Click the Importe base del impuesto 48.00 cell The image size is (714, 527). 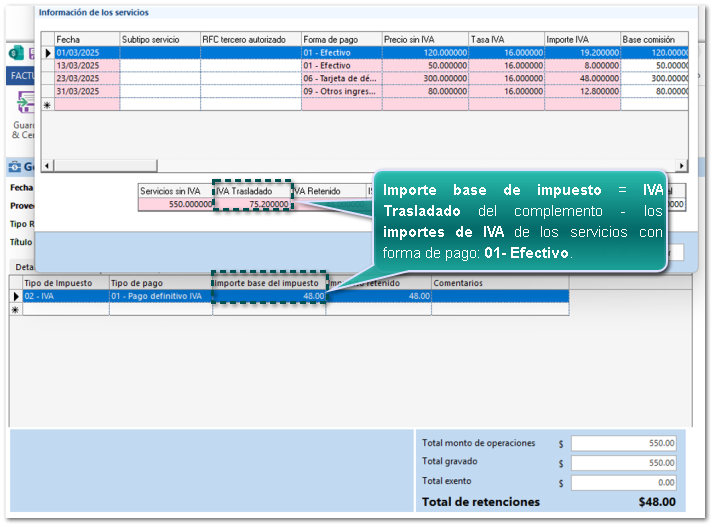click(x=269, y=296)
